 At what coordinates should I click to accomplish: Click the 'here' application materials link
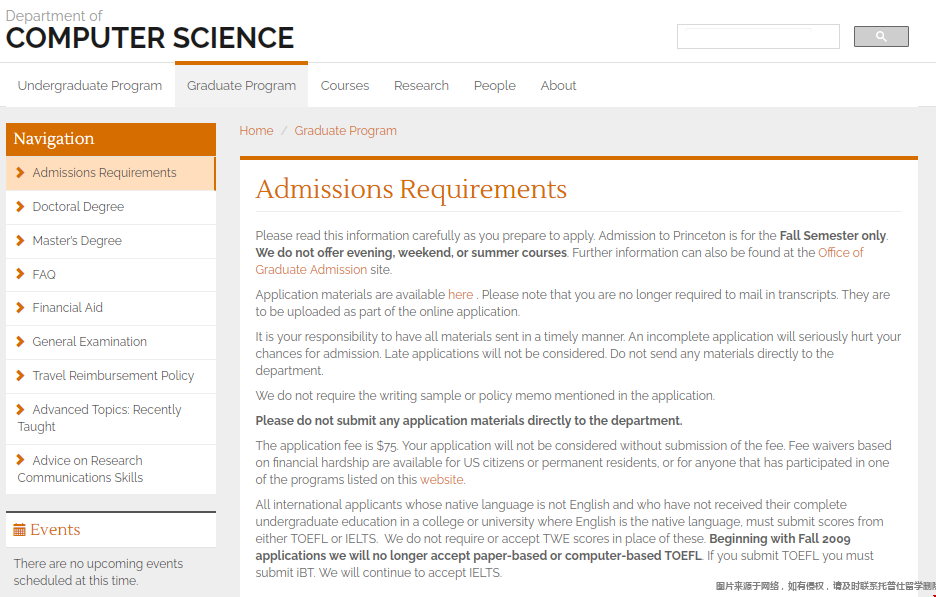coord(460,295)
